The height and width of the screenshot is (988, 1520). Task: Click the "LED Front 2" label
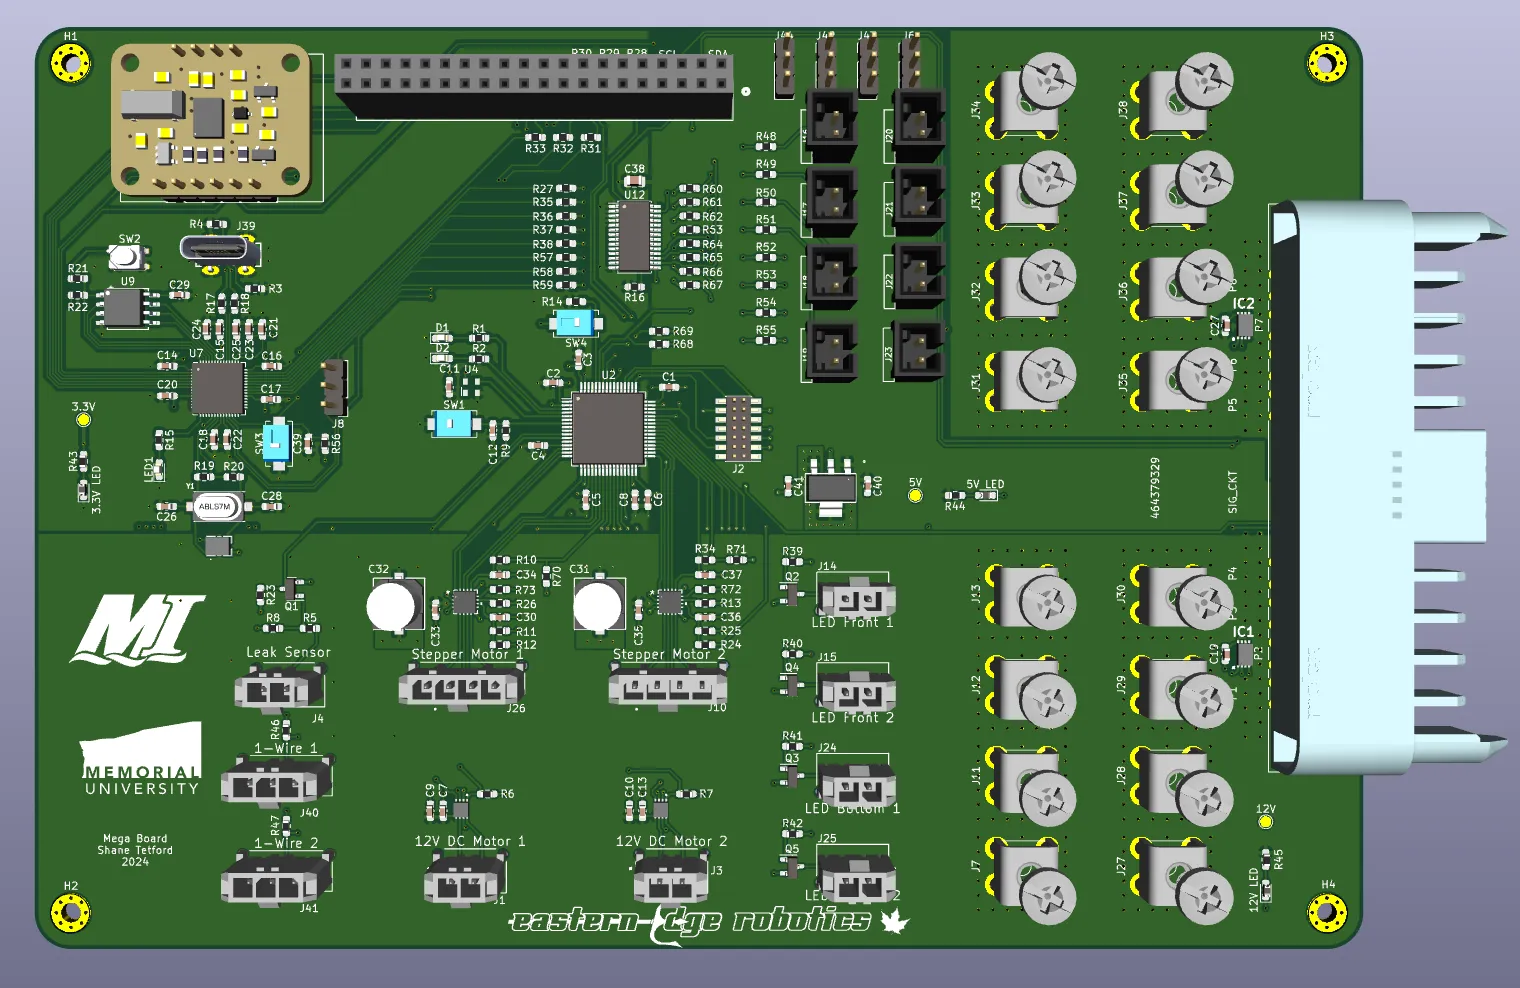[x=853, y=718]
